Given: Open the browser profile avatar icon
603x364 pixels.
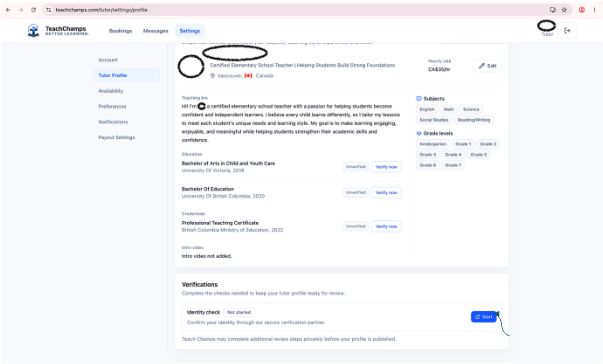Looking at the screenshot, I should point(582,10).
